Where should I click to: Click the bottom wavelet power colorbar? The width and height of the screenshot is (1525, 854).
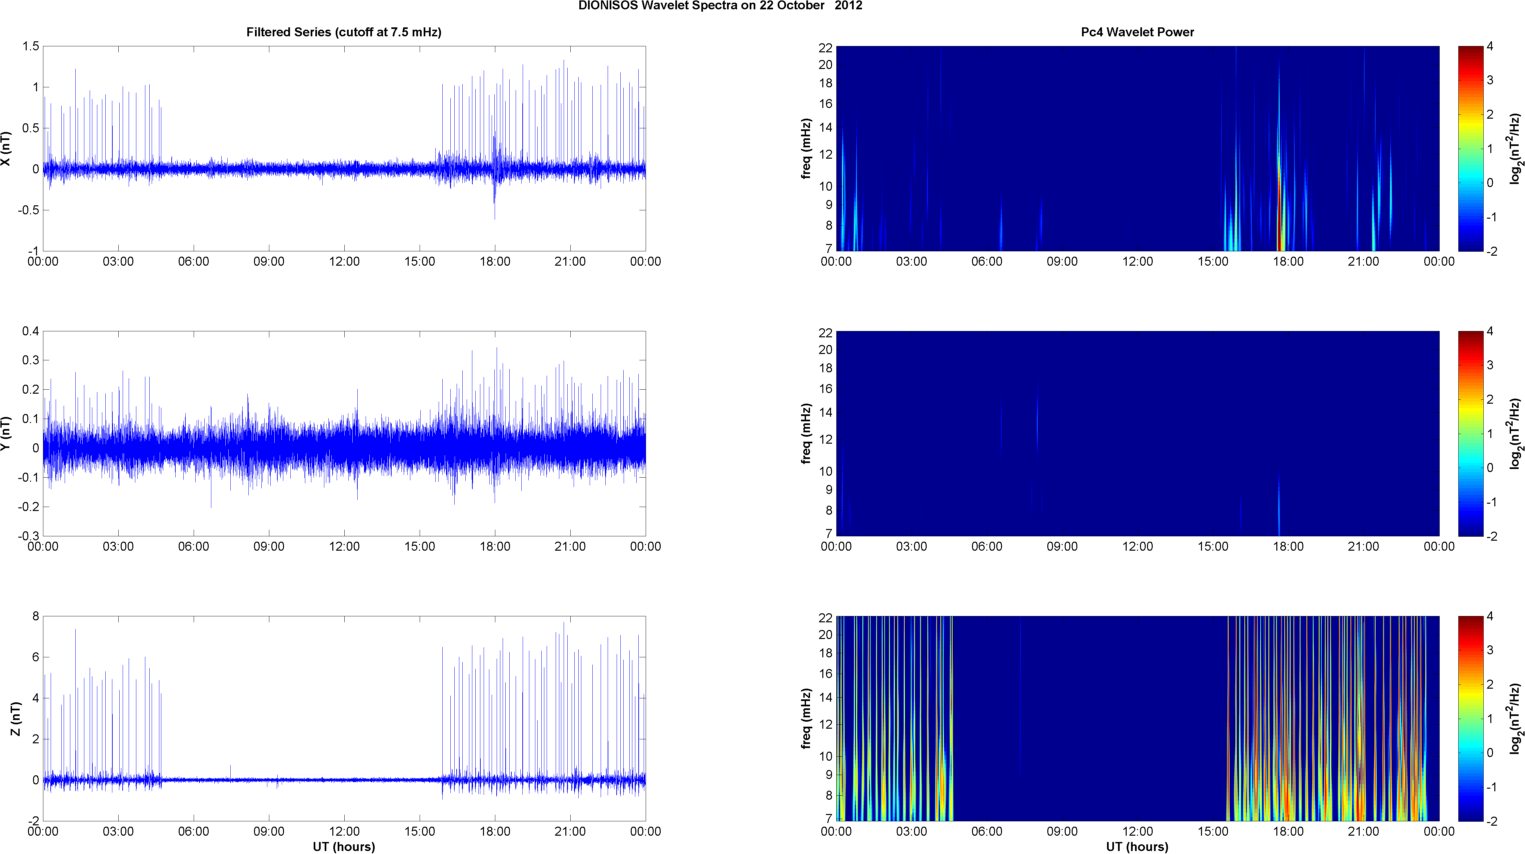coord(1470,718)
